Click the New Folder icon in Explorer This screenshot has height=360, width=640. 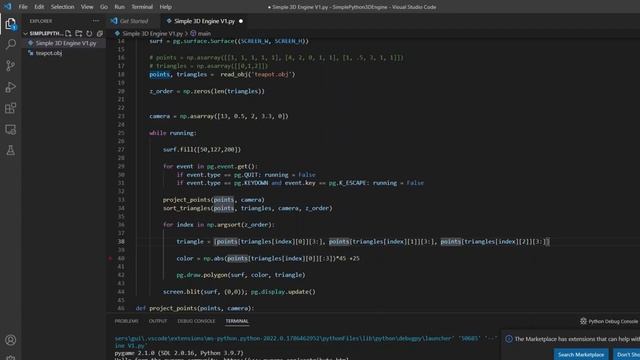coord(79,33)
